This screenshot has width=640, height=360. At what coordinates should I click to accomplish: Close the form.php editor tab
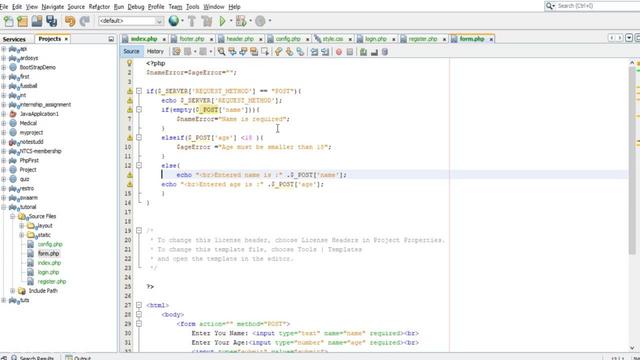click(x=491, y=39)
